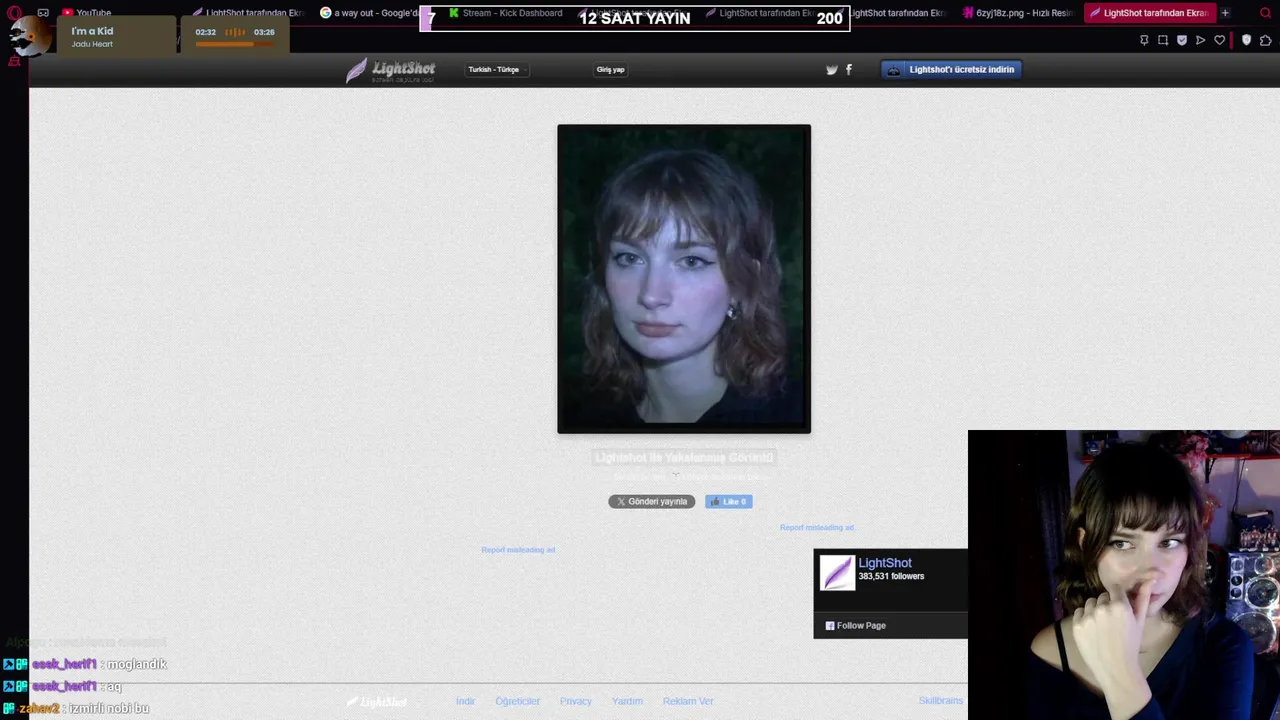Open the İndir footer link
Image resolution: width=1280 pixels, height=720 pixels.
click(x=465, y=701)
